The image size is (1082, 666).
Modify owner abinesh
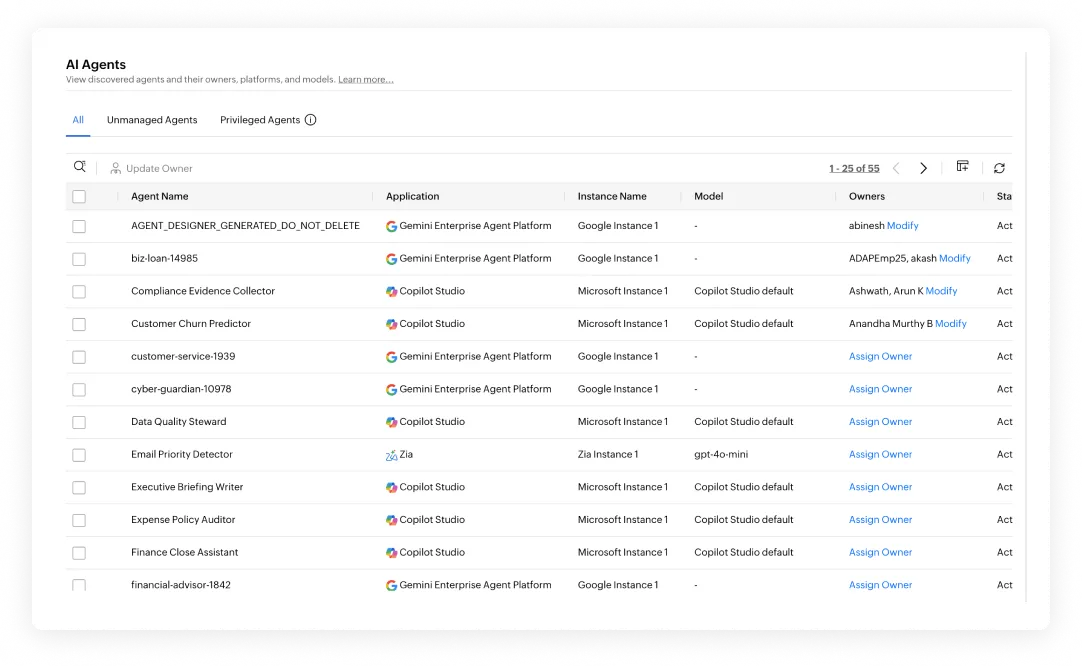coord(903,226)
